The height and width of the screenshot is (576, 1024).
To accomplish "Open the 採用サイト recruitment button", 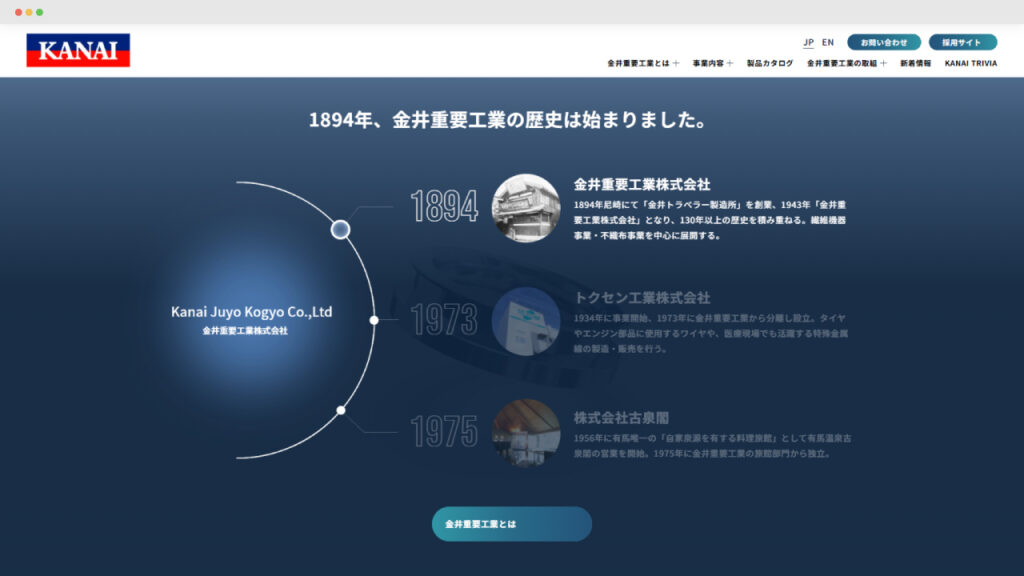I will coord(963,42).
